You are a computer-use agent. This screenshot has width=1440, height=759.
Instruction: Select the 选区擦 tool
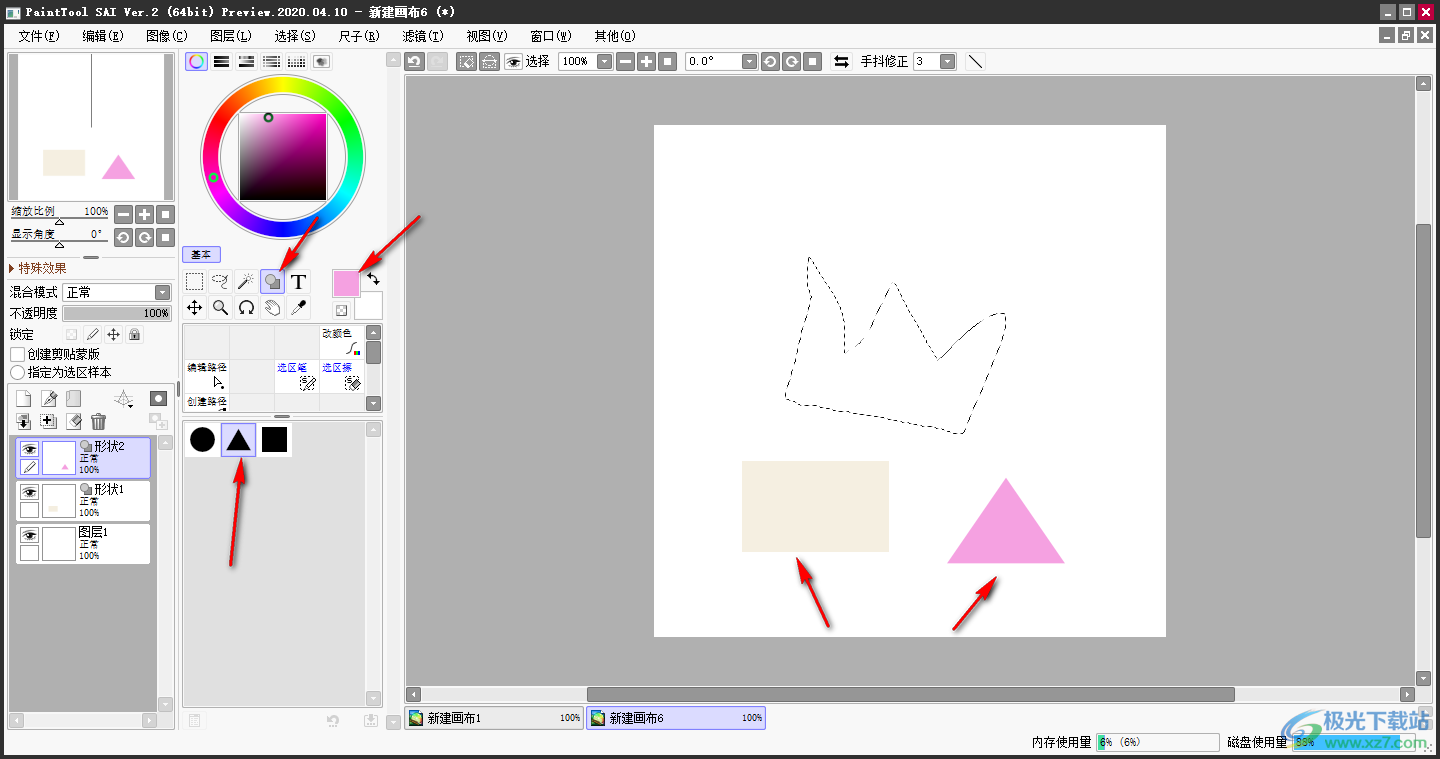click(341, 376)
